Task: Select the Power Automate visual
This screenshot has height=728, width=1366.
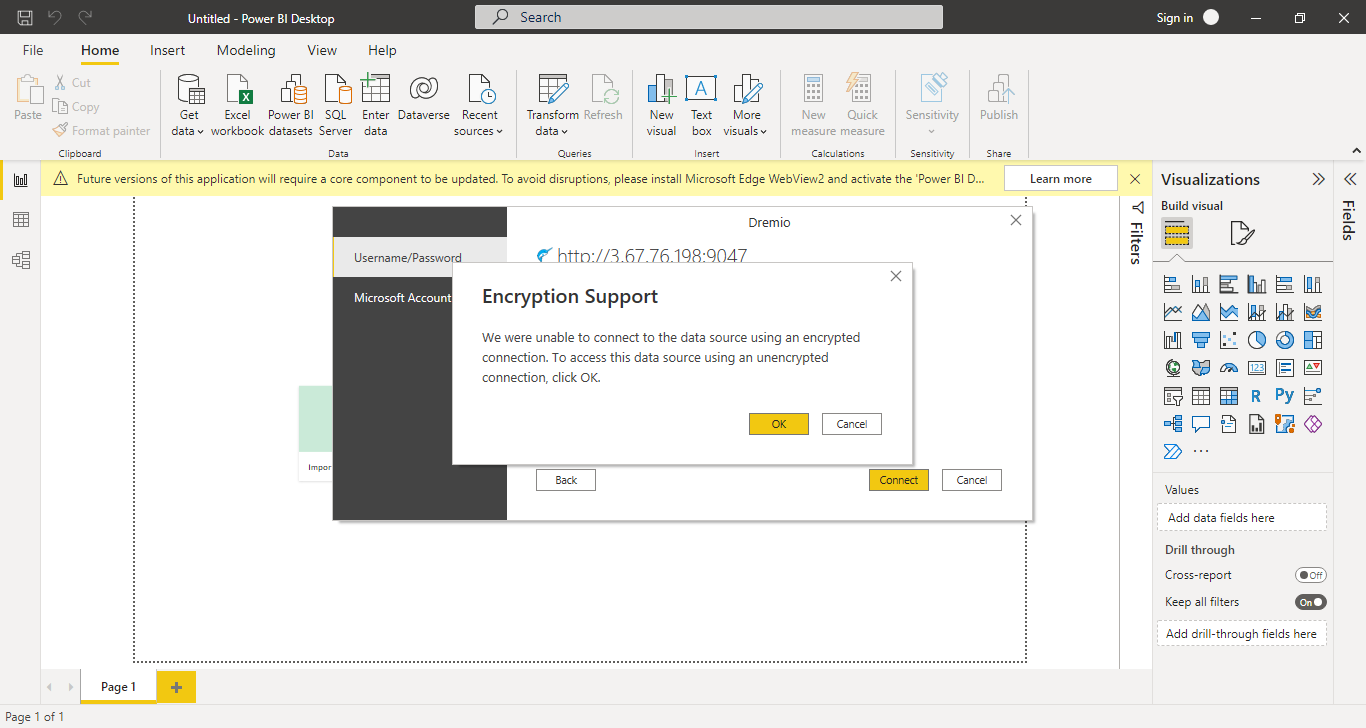Action: [x=1173, y=452]
